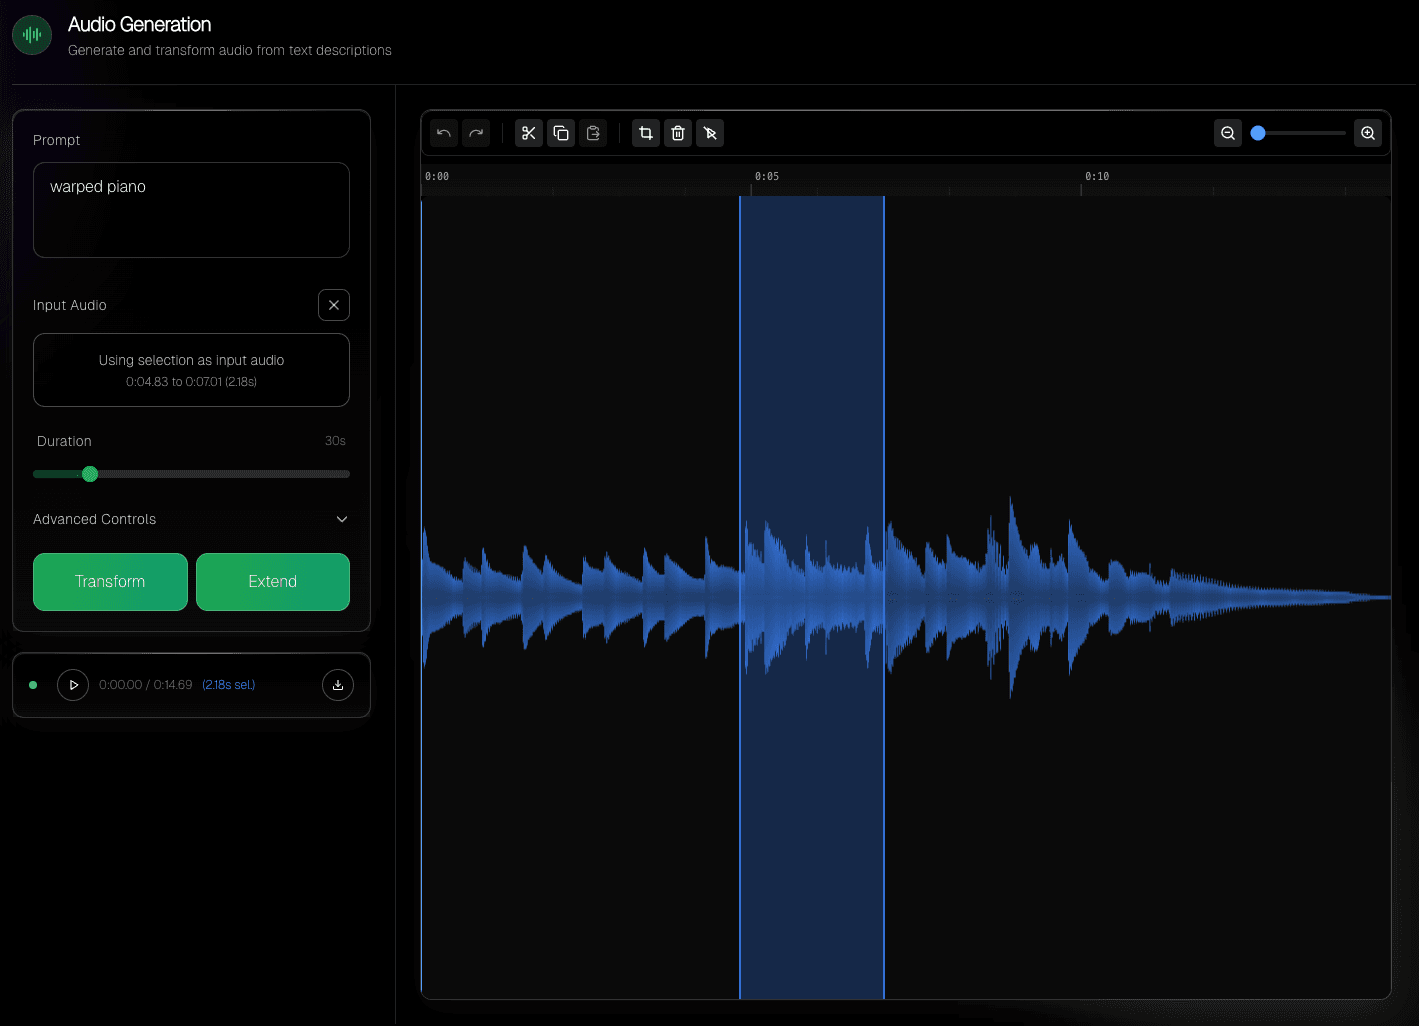Copy the selected audio region
The height and width of the screenshot is (1026, 1419).
tap(561, 133)
